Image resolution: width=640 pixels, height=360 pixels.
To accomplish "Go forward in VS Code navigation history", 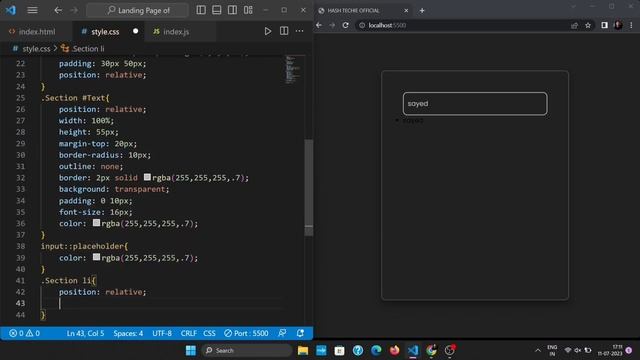I will pyautogui.click(x=74, y=10).
